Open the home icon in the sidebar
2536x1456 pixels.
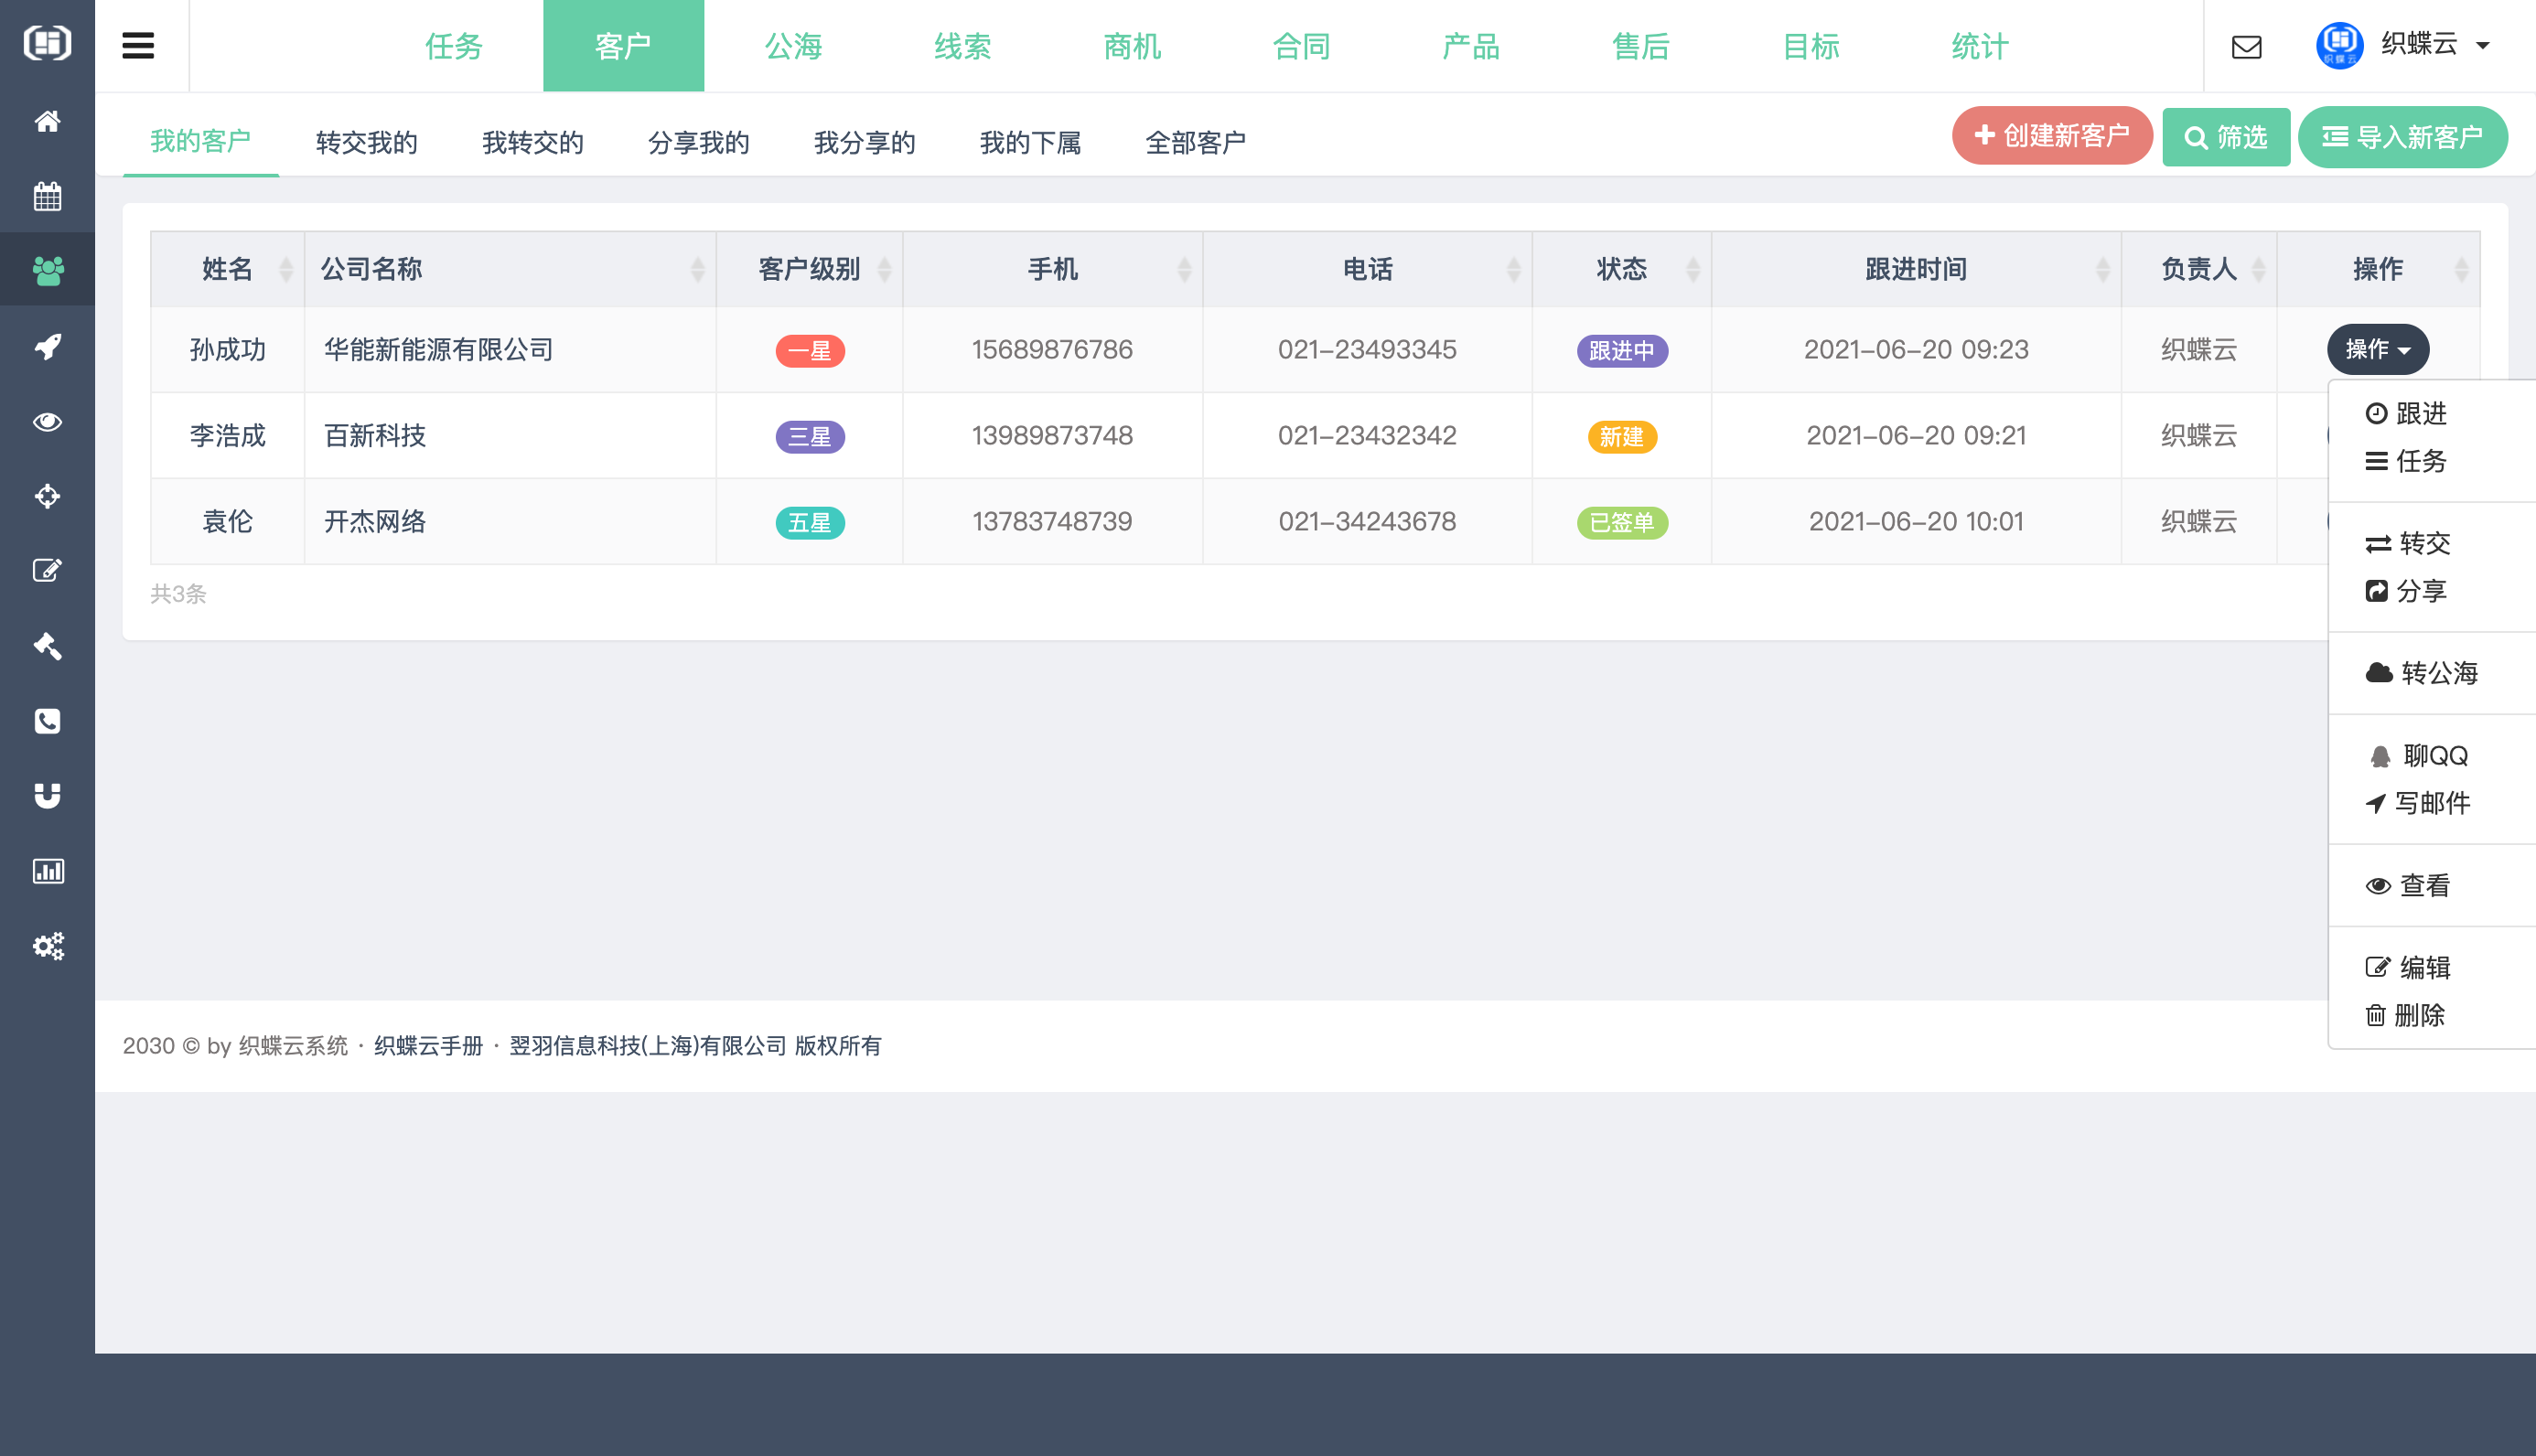(47, 121)
